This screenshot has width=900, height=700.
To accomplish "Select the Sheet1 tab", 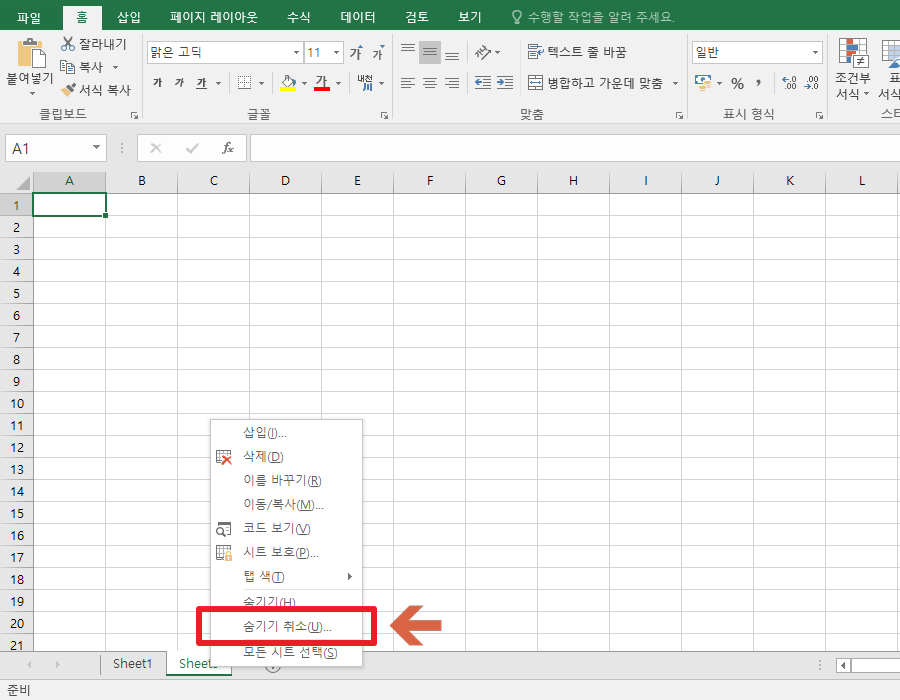I will 133,664.
